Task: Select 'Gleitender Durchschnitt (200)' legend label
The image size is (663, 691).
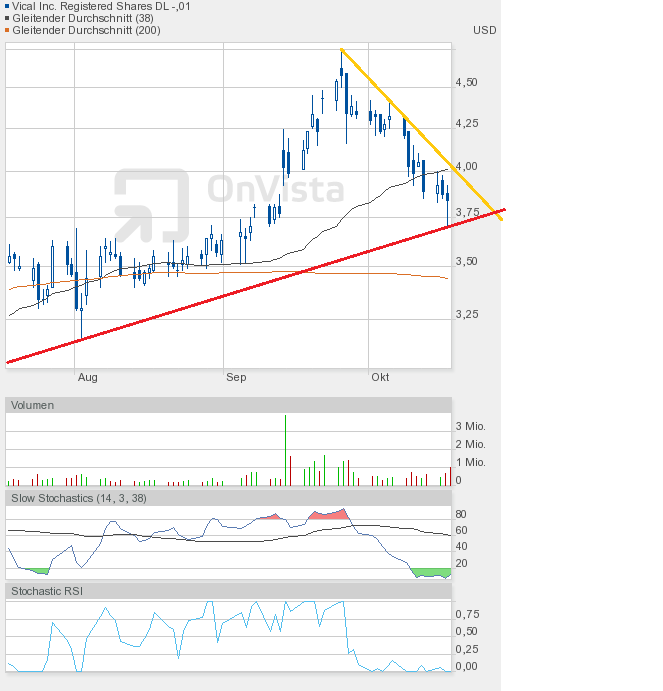Action: point(86,30)
